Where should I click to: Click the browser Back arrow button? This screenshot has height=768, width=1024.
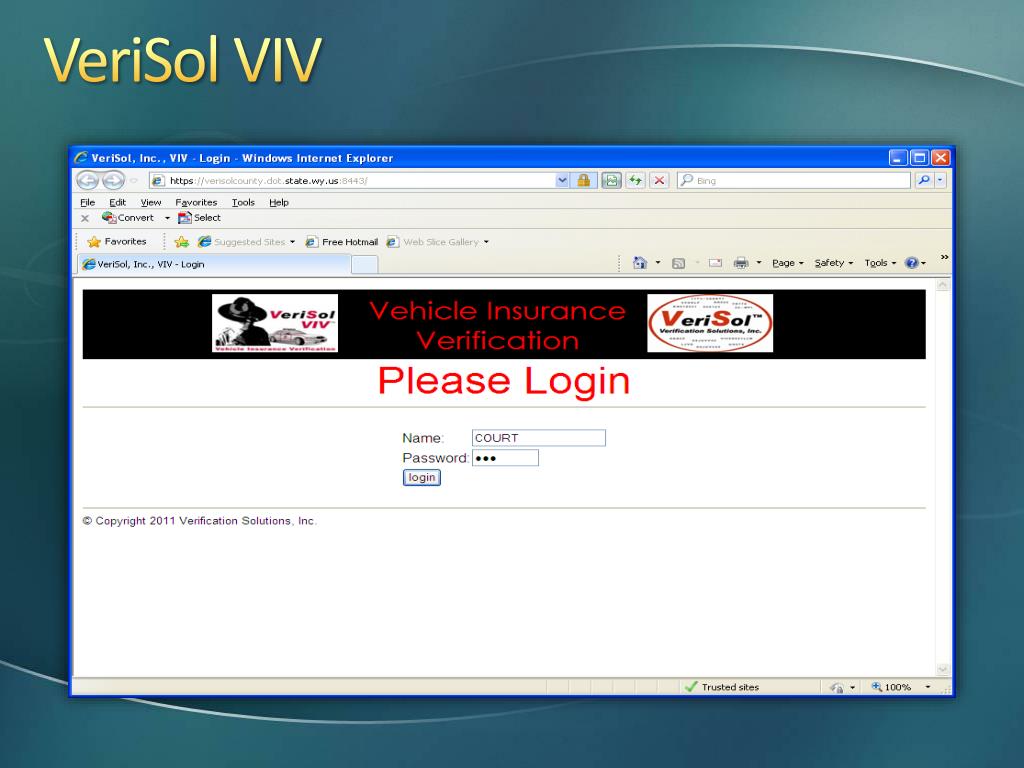coord(88,180)
